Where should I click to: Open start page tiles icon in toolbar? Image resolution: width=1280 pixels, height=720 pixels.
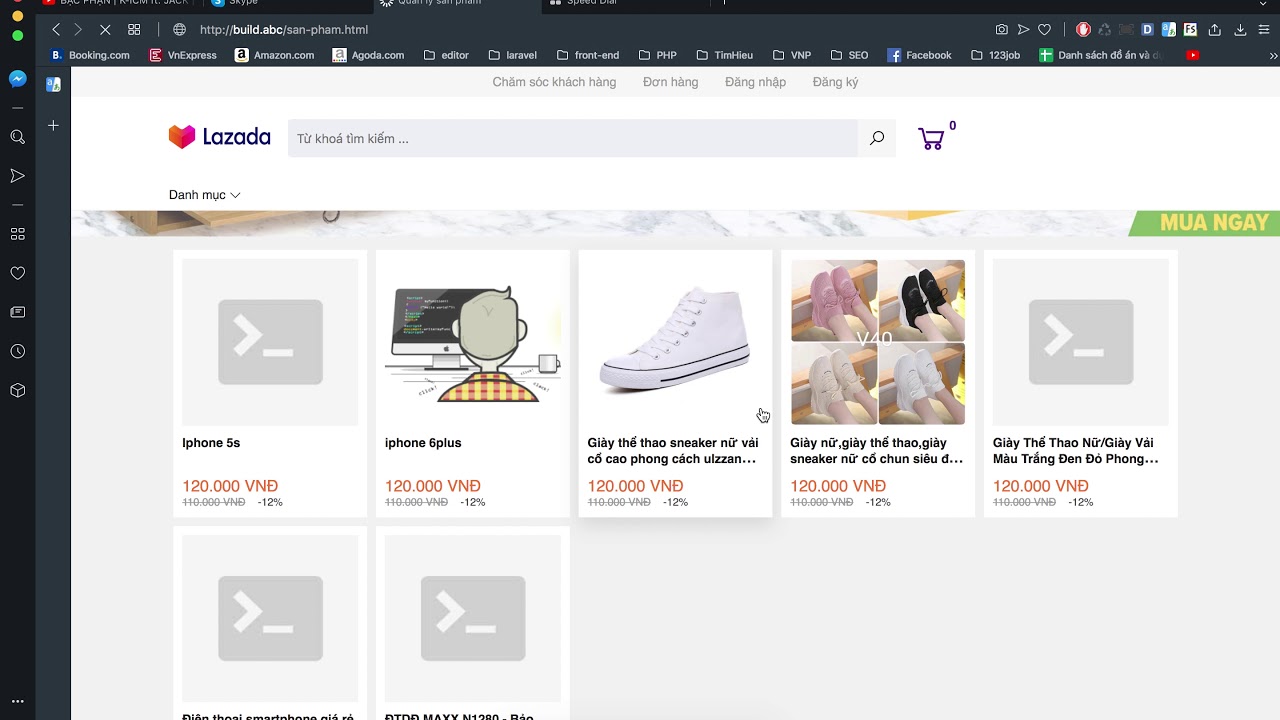134,30
